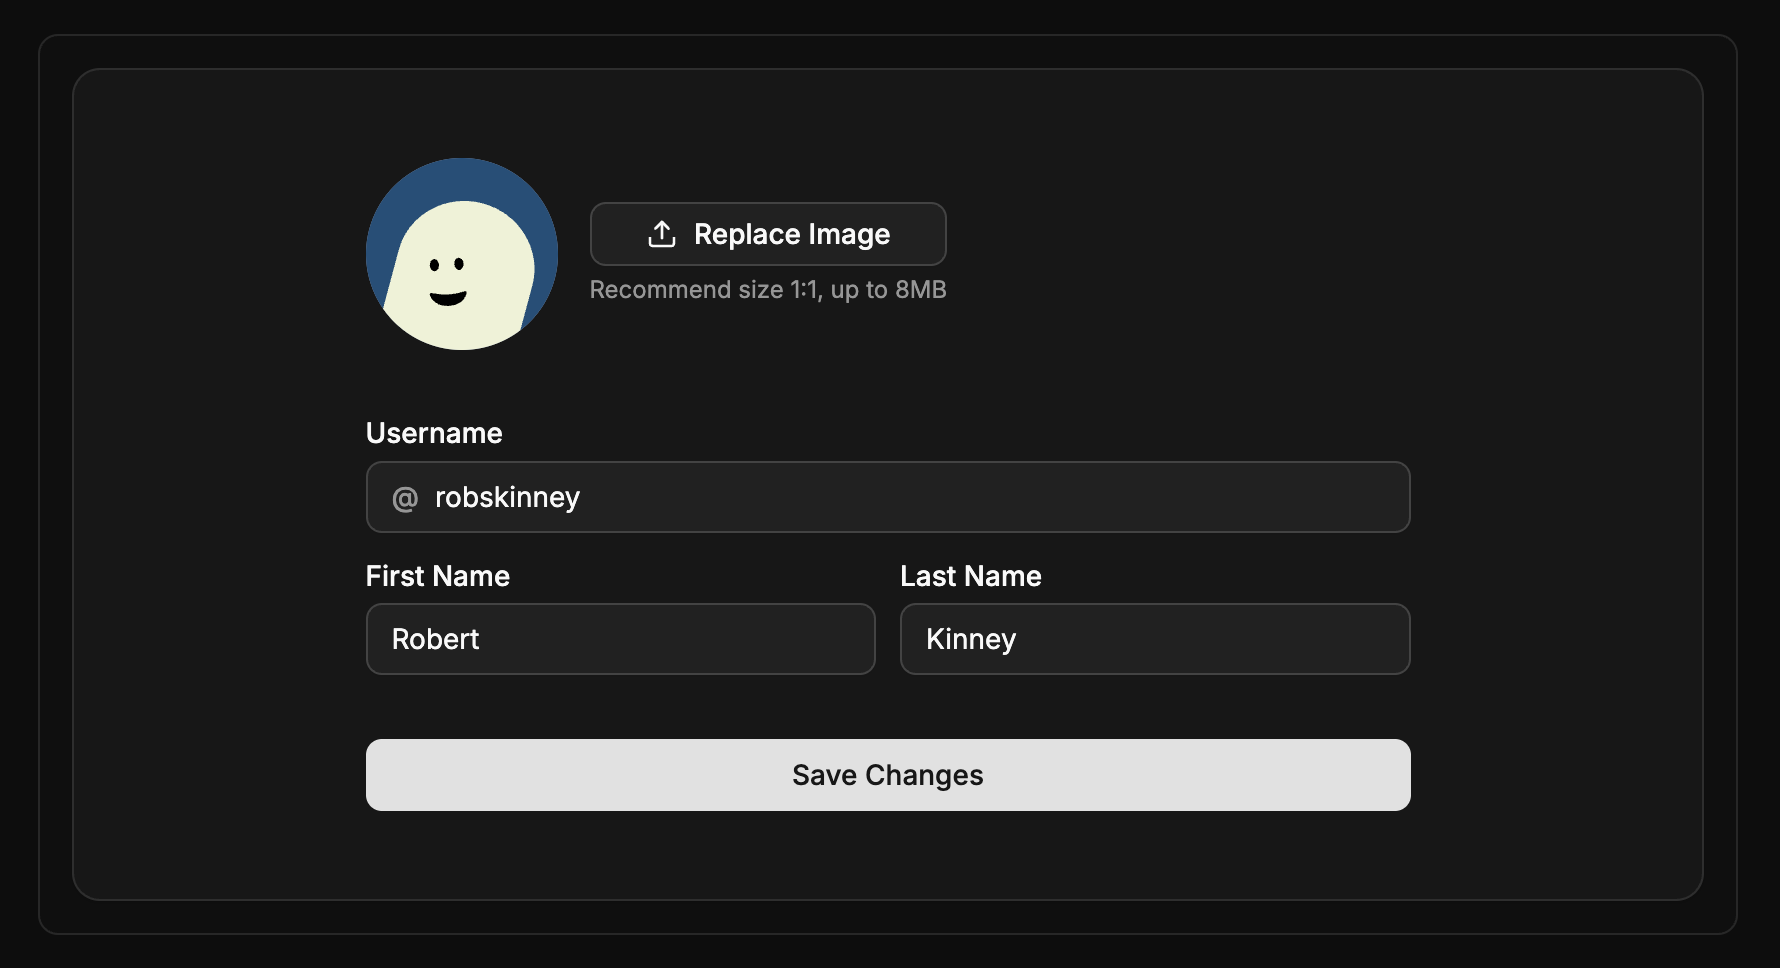
Task: Click the robskinney username text
Action: click(x=507, y=497)
